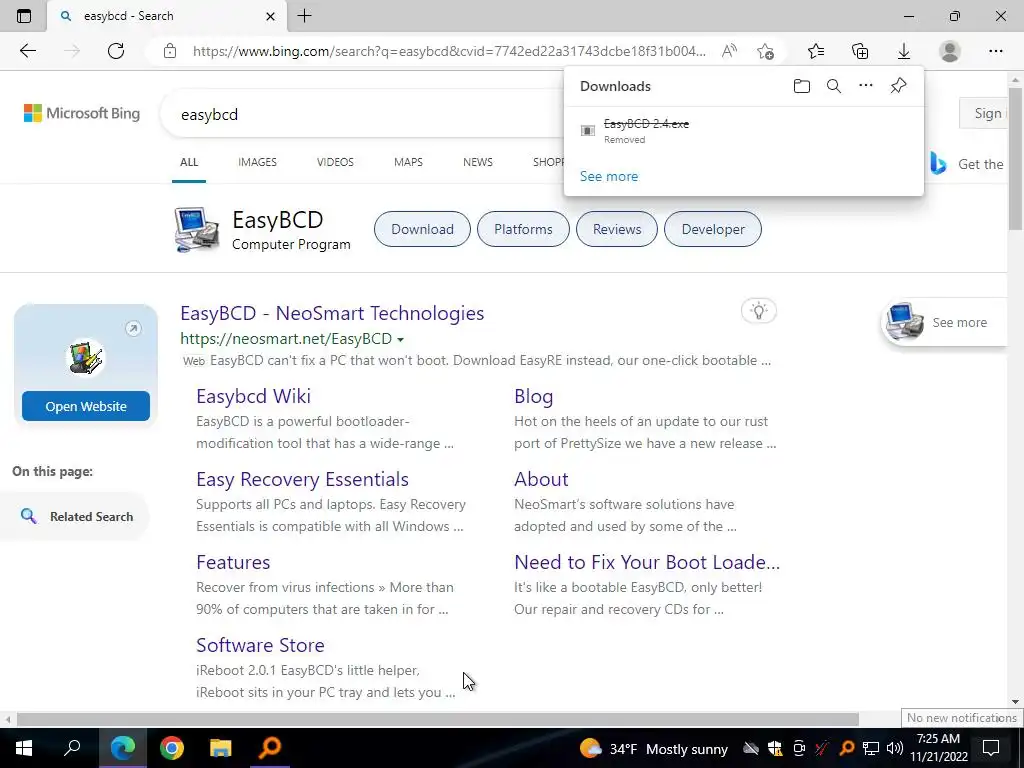The image size is (1024, 768).
Task: Switch to the MAPS tab
Action: coord(408,162)
